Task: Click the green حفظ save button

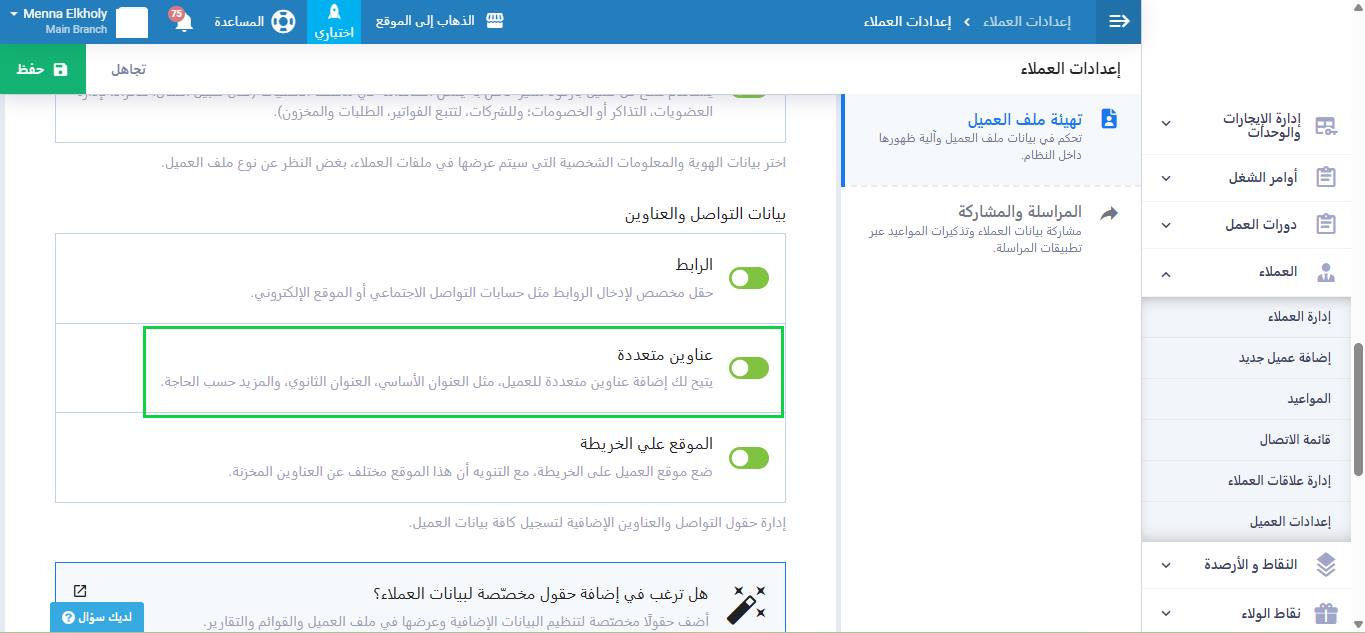Action: click(x=43, y=69)
